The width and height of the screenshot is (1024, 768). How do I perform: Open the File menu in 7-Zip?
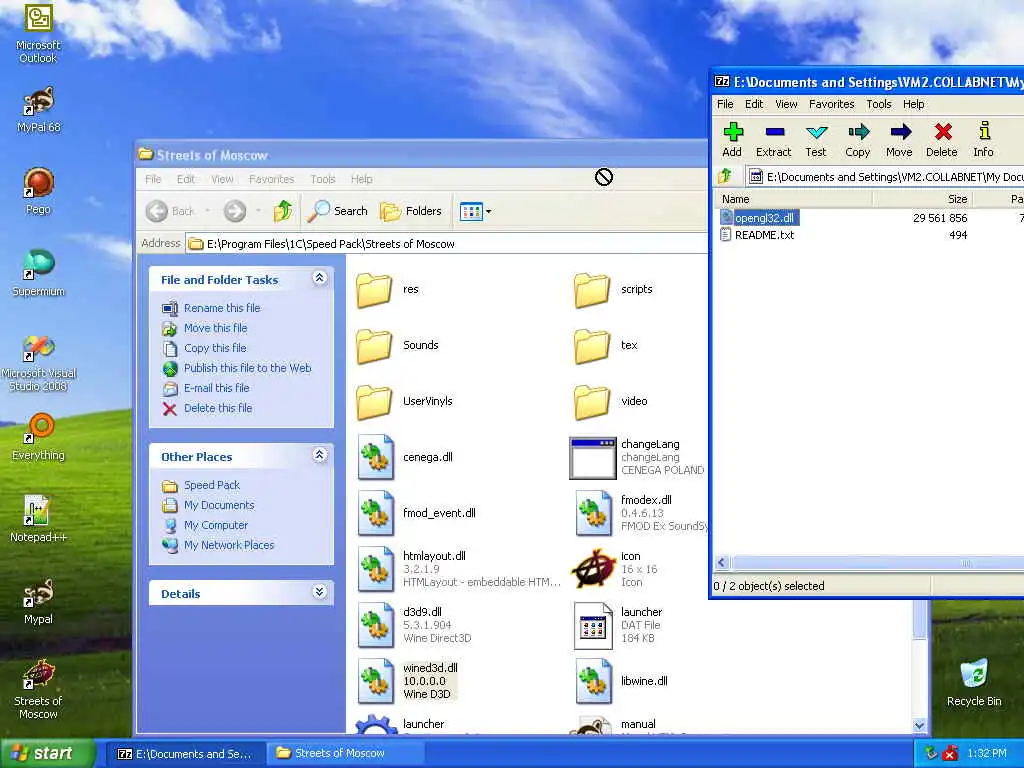(x=725, y=104)
